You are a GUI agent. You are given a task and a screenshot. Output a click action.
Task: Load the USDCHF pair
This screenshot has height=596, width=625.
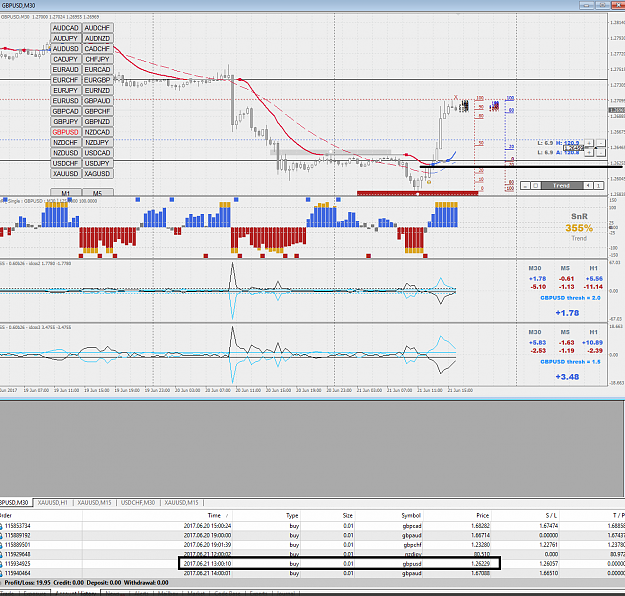[66, 163]
